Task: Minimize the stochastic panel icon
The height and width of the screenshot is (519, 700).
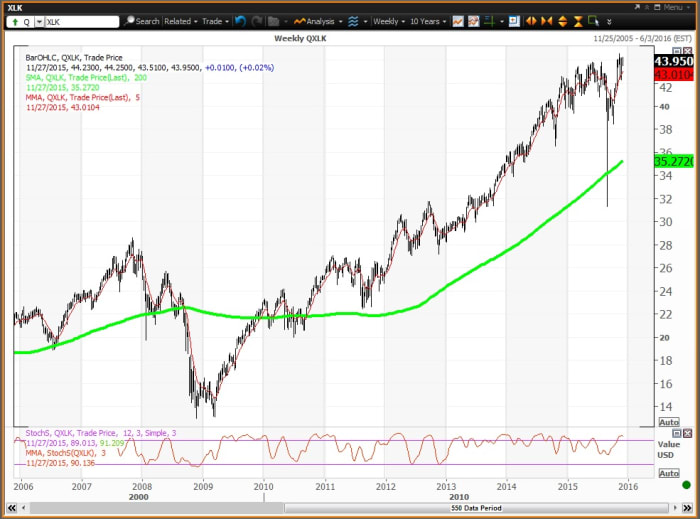Action: coord(677,433)
